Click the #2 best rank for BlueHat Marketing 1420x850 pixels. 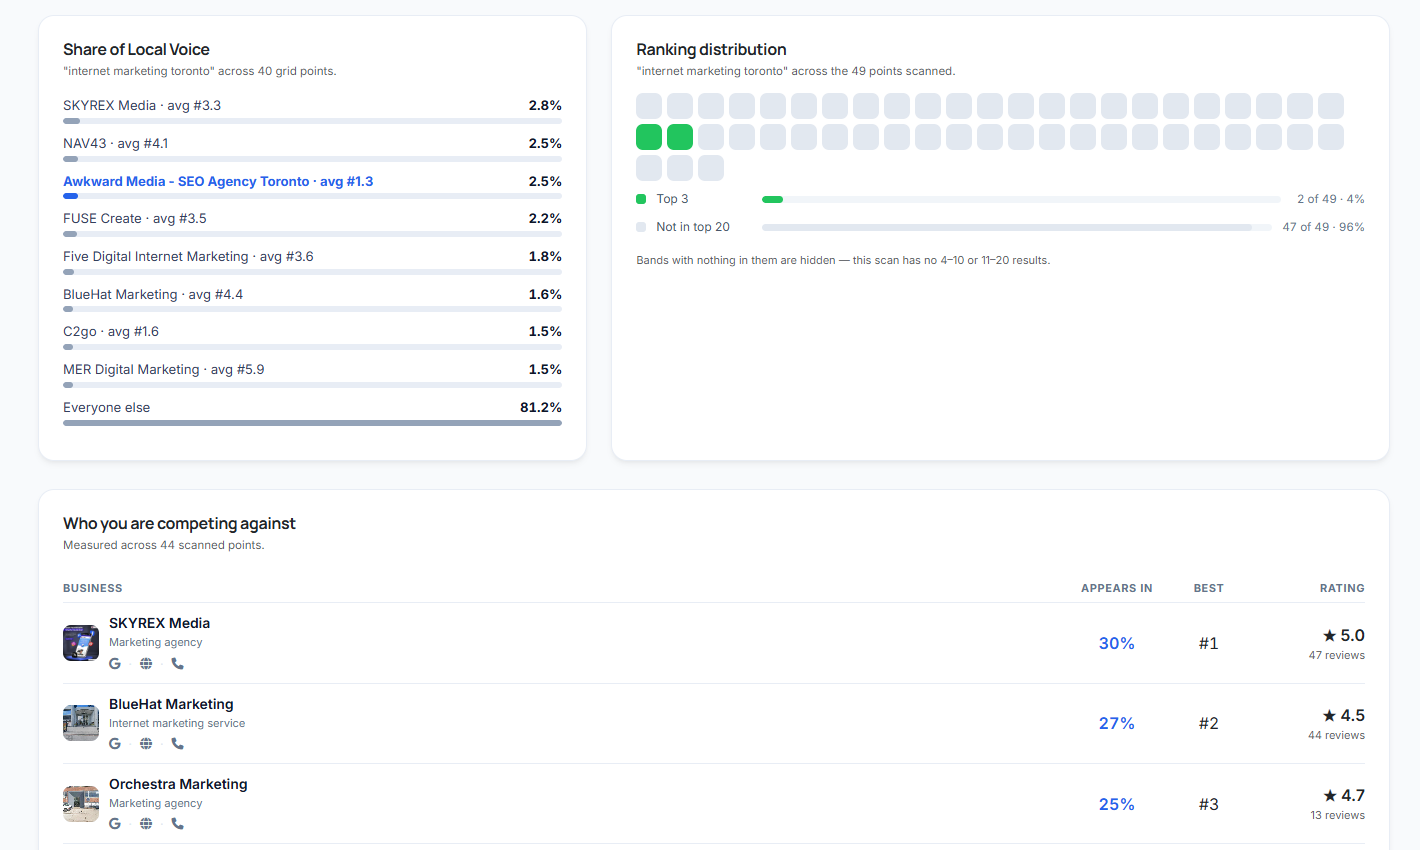pos(1209,723)
